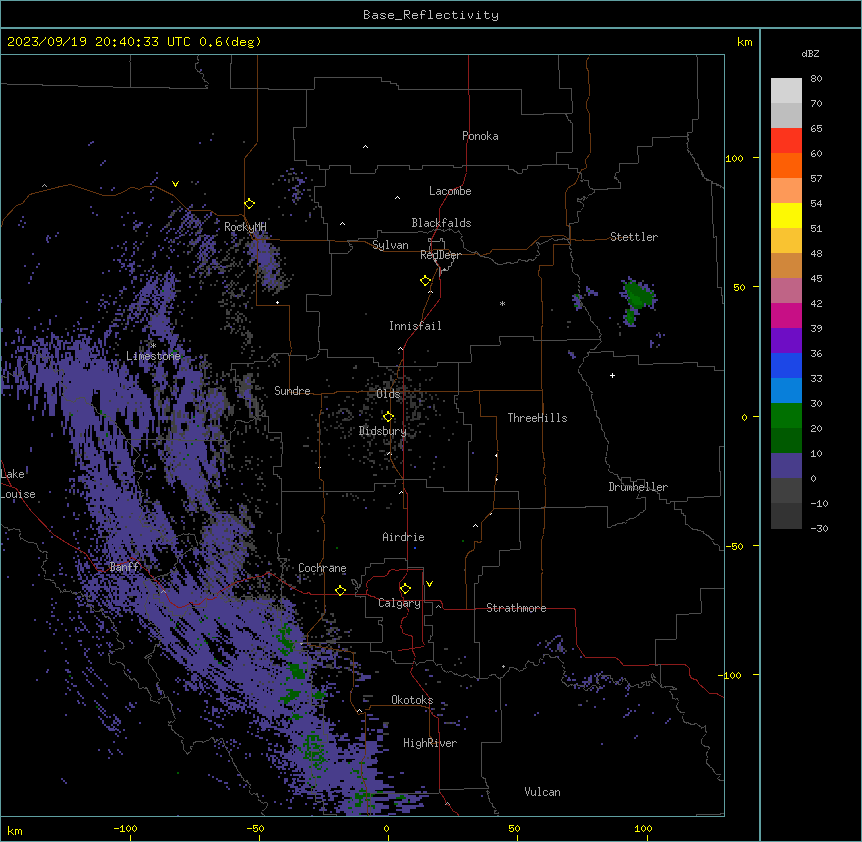Select the bright green 20-30 dBZ legend swatch
The width and height of the screenshot is (862, 842).
[786, 416]
